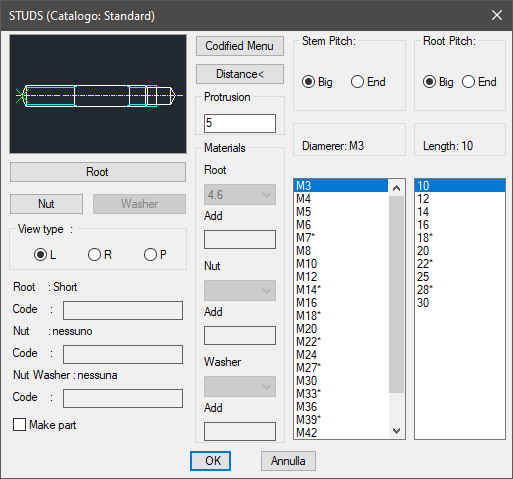Click the Root button below preview

point(98,172)
